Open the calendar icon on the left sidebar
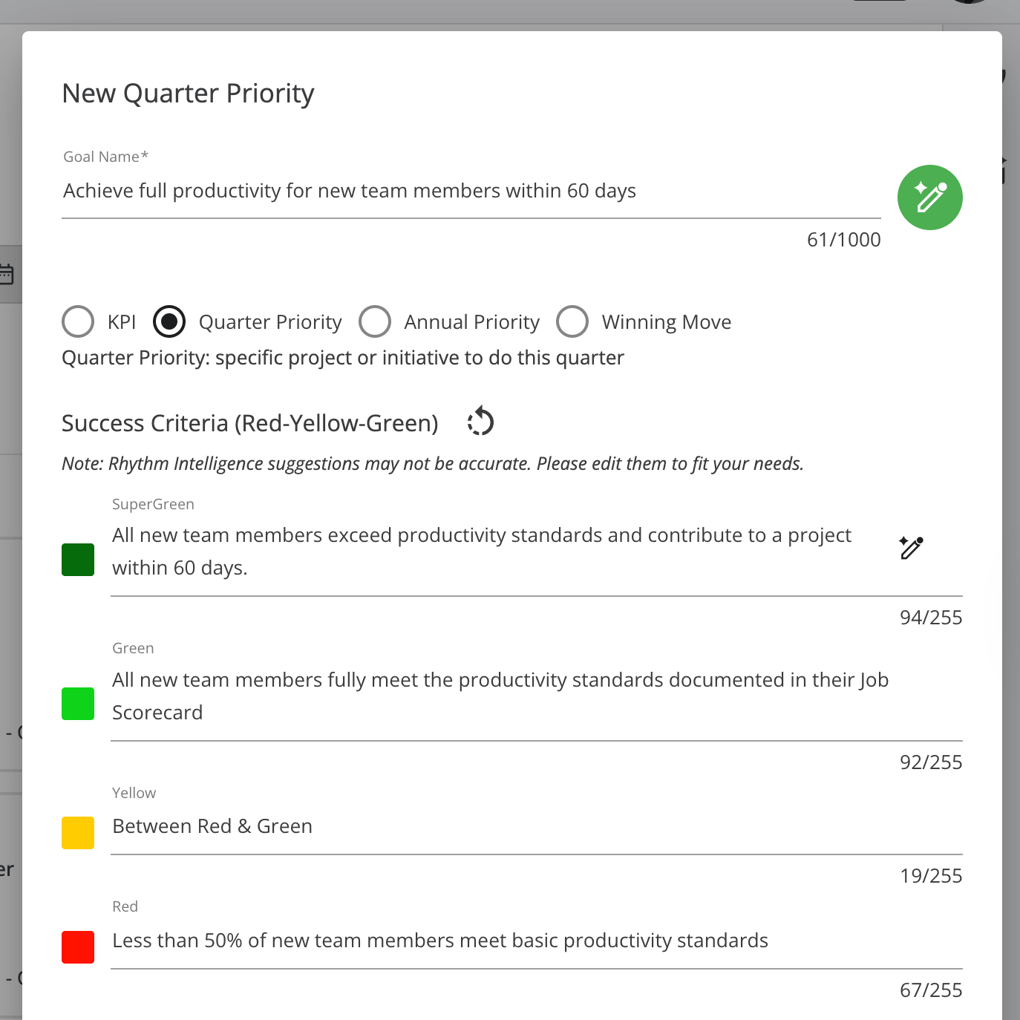Image resolution: width=1020 pixels, height=1020 pixels. click(x=9, y=273)
